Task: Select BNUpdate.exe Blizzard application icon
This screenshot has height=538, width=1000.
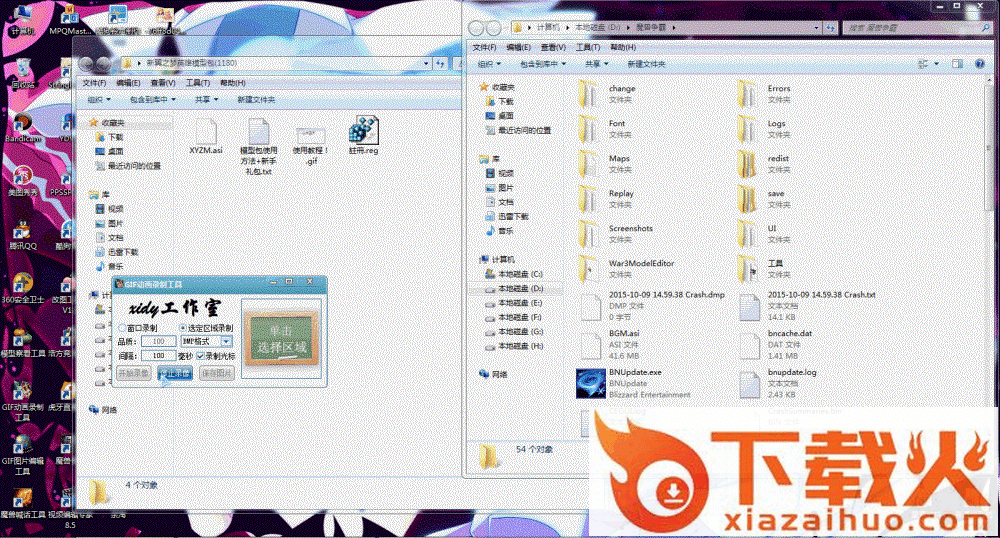Action: [x=591, y=384]
